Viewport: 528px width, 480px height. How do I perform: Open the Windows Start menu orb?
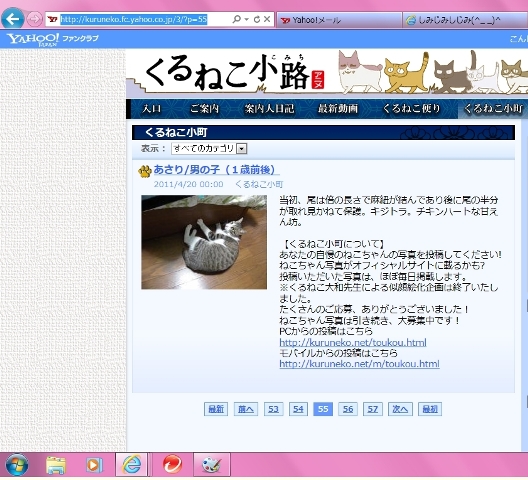[x=17, y=465]
